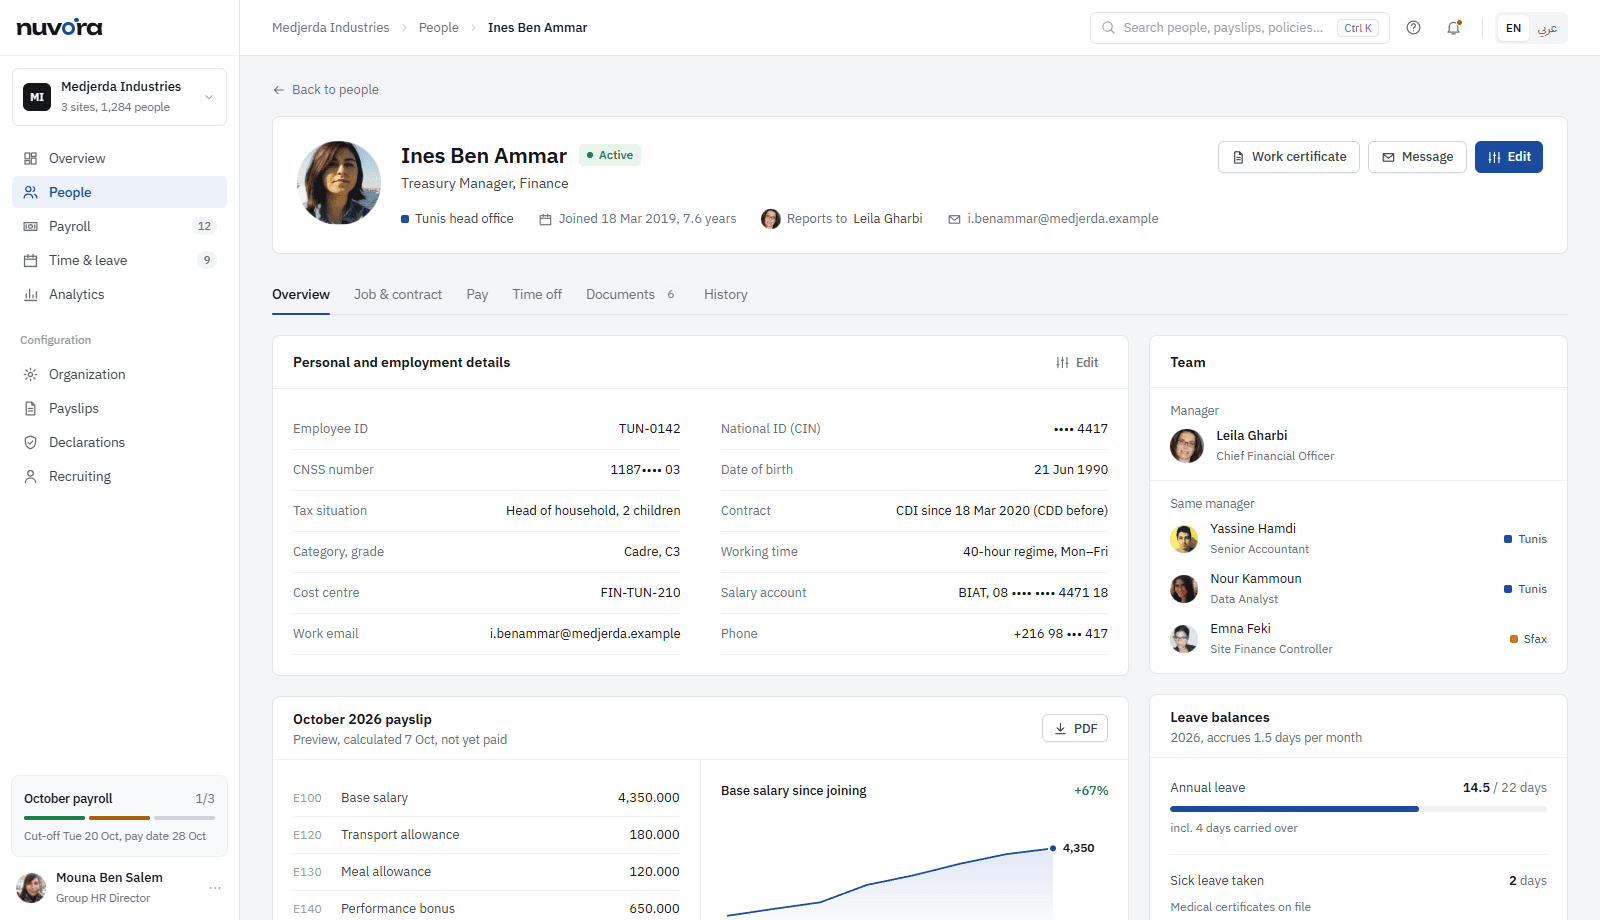Switch language to EN
The width and height of the screenshot is (1600, 920).
coord(1513,28)
